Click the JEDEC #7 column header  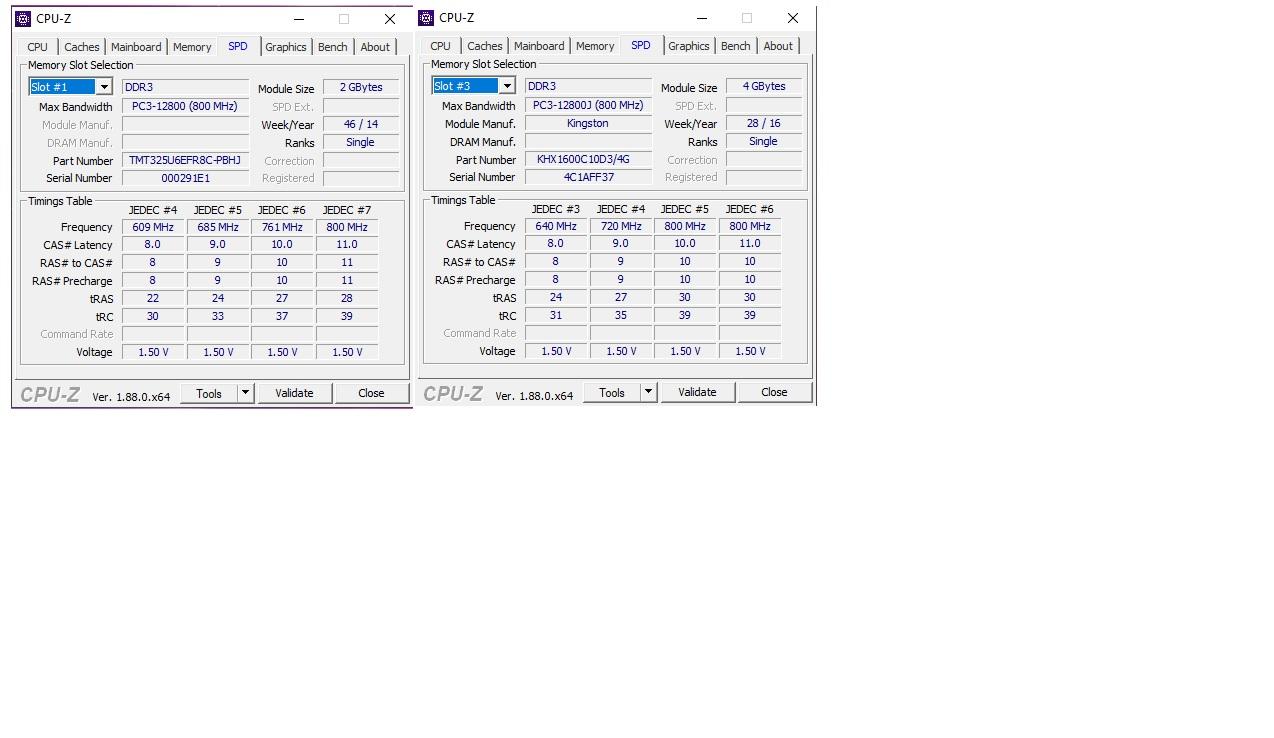[x=347, y=210]
